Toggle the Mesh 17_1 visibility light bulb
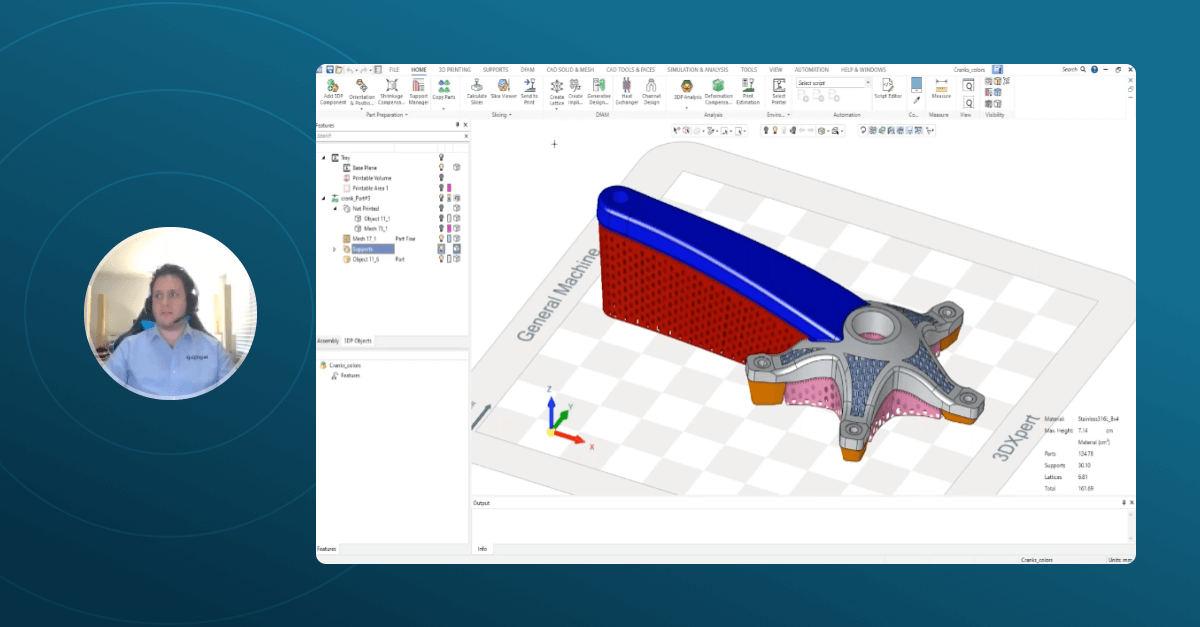 pos(441,239)
